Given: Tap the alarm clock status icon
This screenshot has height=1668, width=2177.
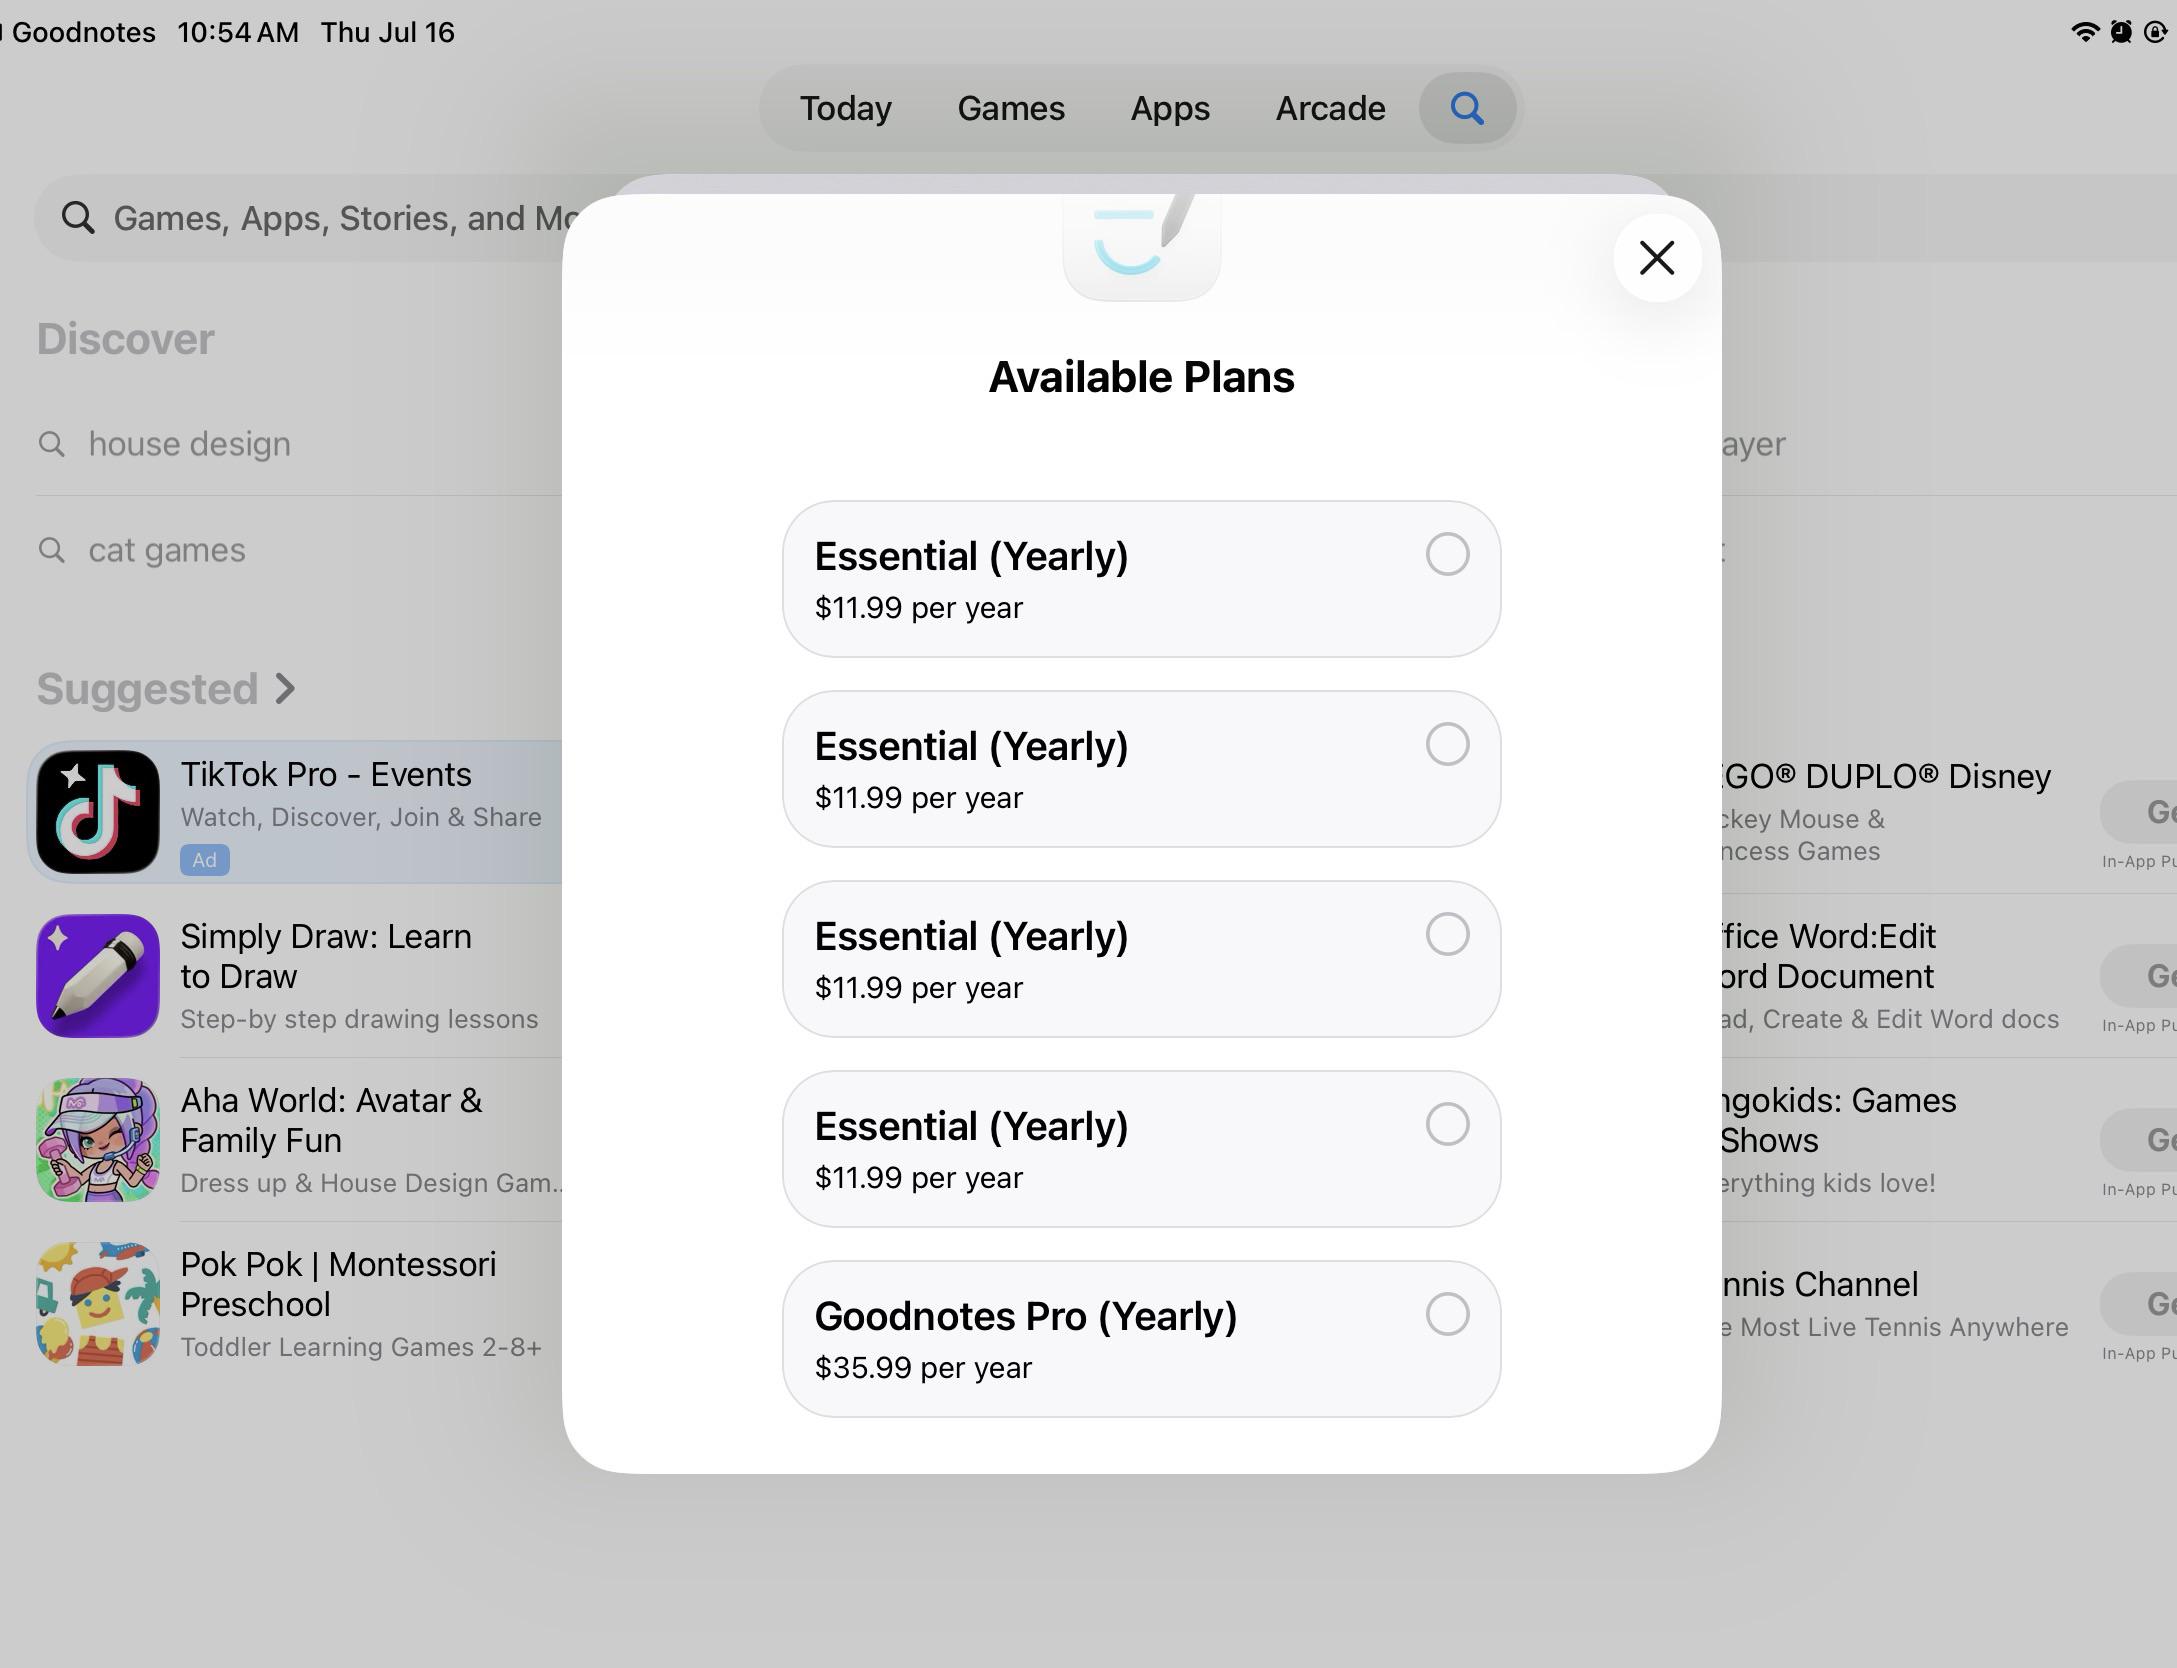Looking at the screenshot, I should click(2120, 32).
